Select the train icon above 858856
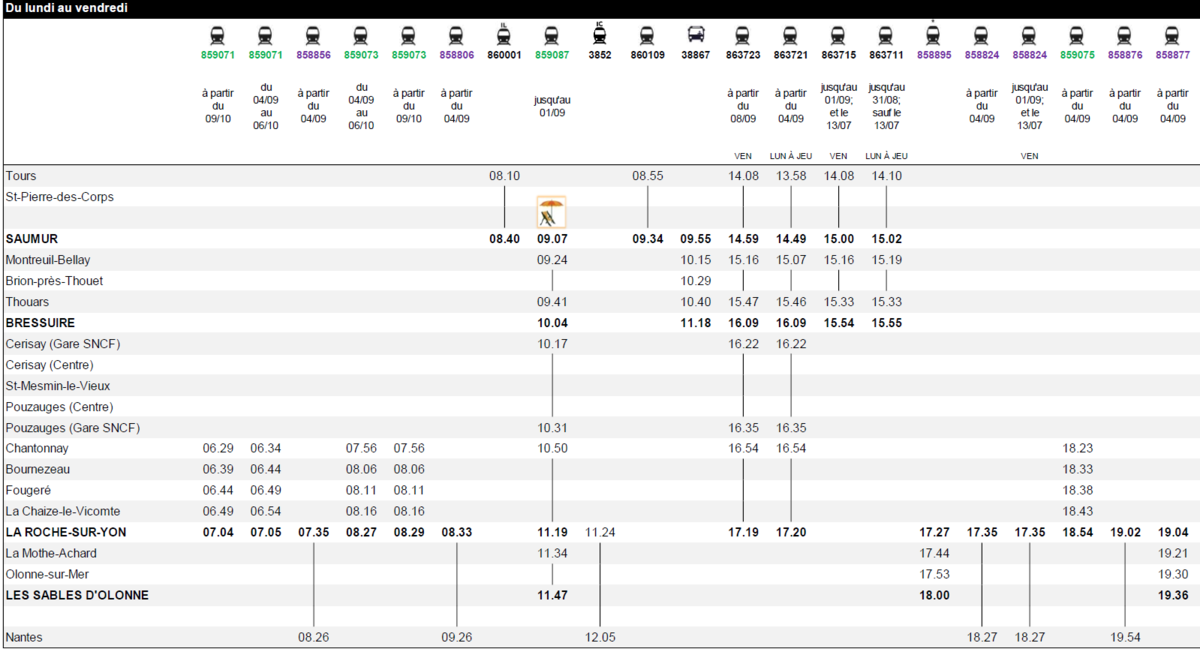The image size is (1200, 652). point(313,36)
